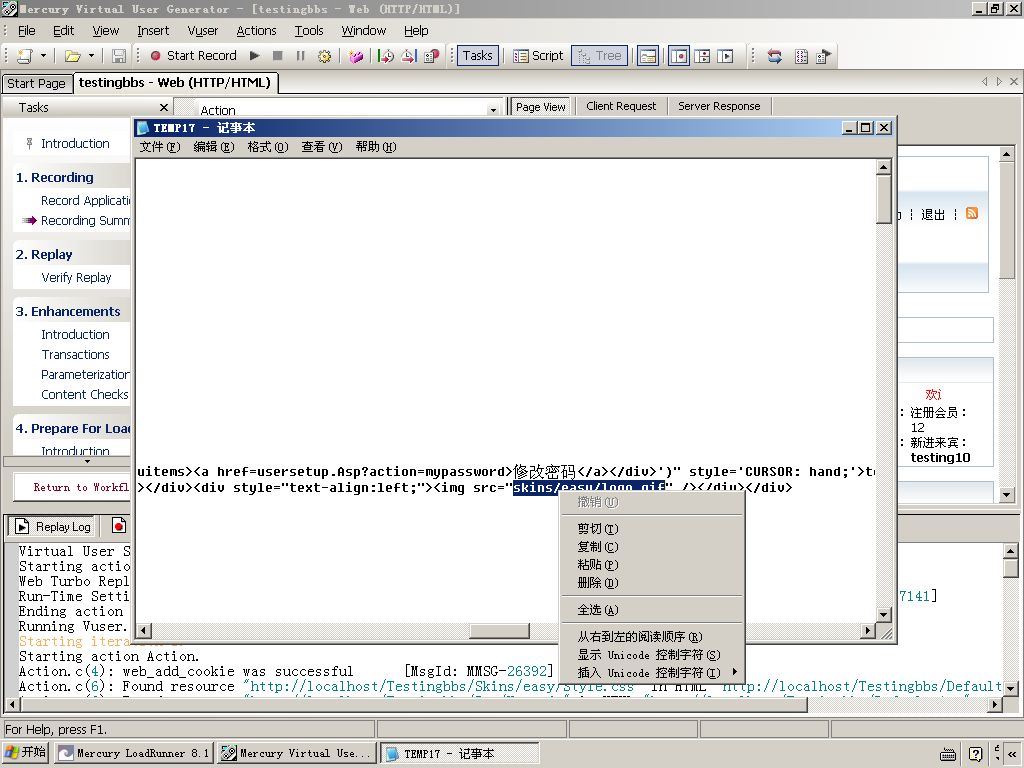Click the Pause icon in toolbar
The image size is (1024, 768).
click(300, 56)
